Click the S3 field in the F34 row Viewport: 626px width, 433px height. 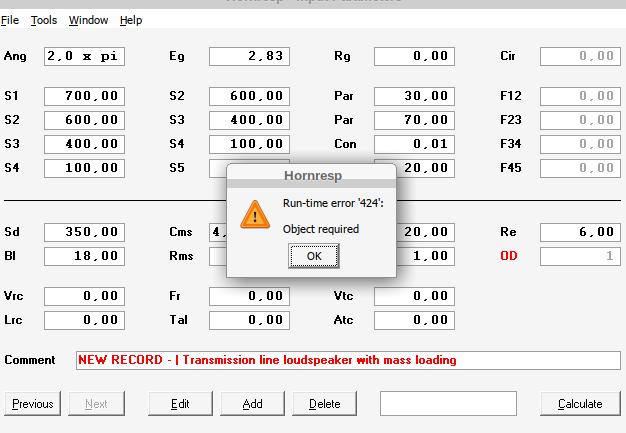tap(84, 144)
